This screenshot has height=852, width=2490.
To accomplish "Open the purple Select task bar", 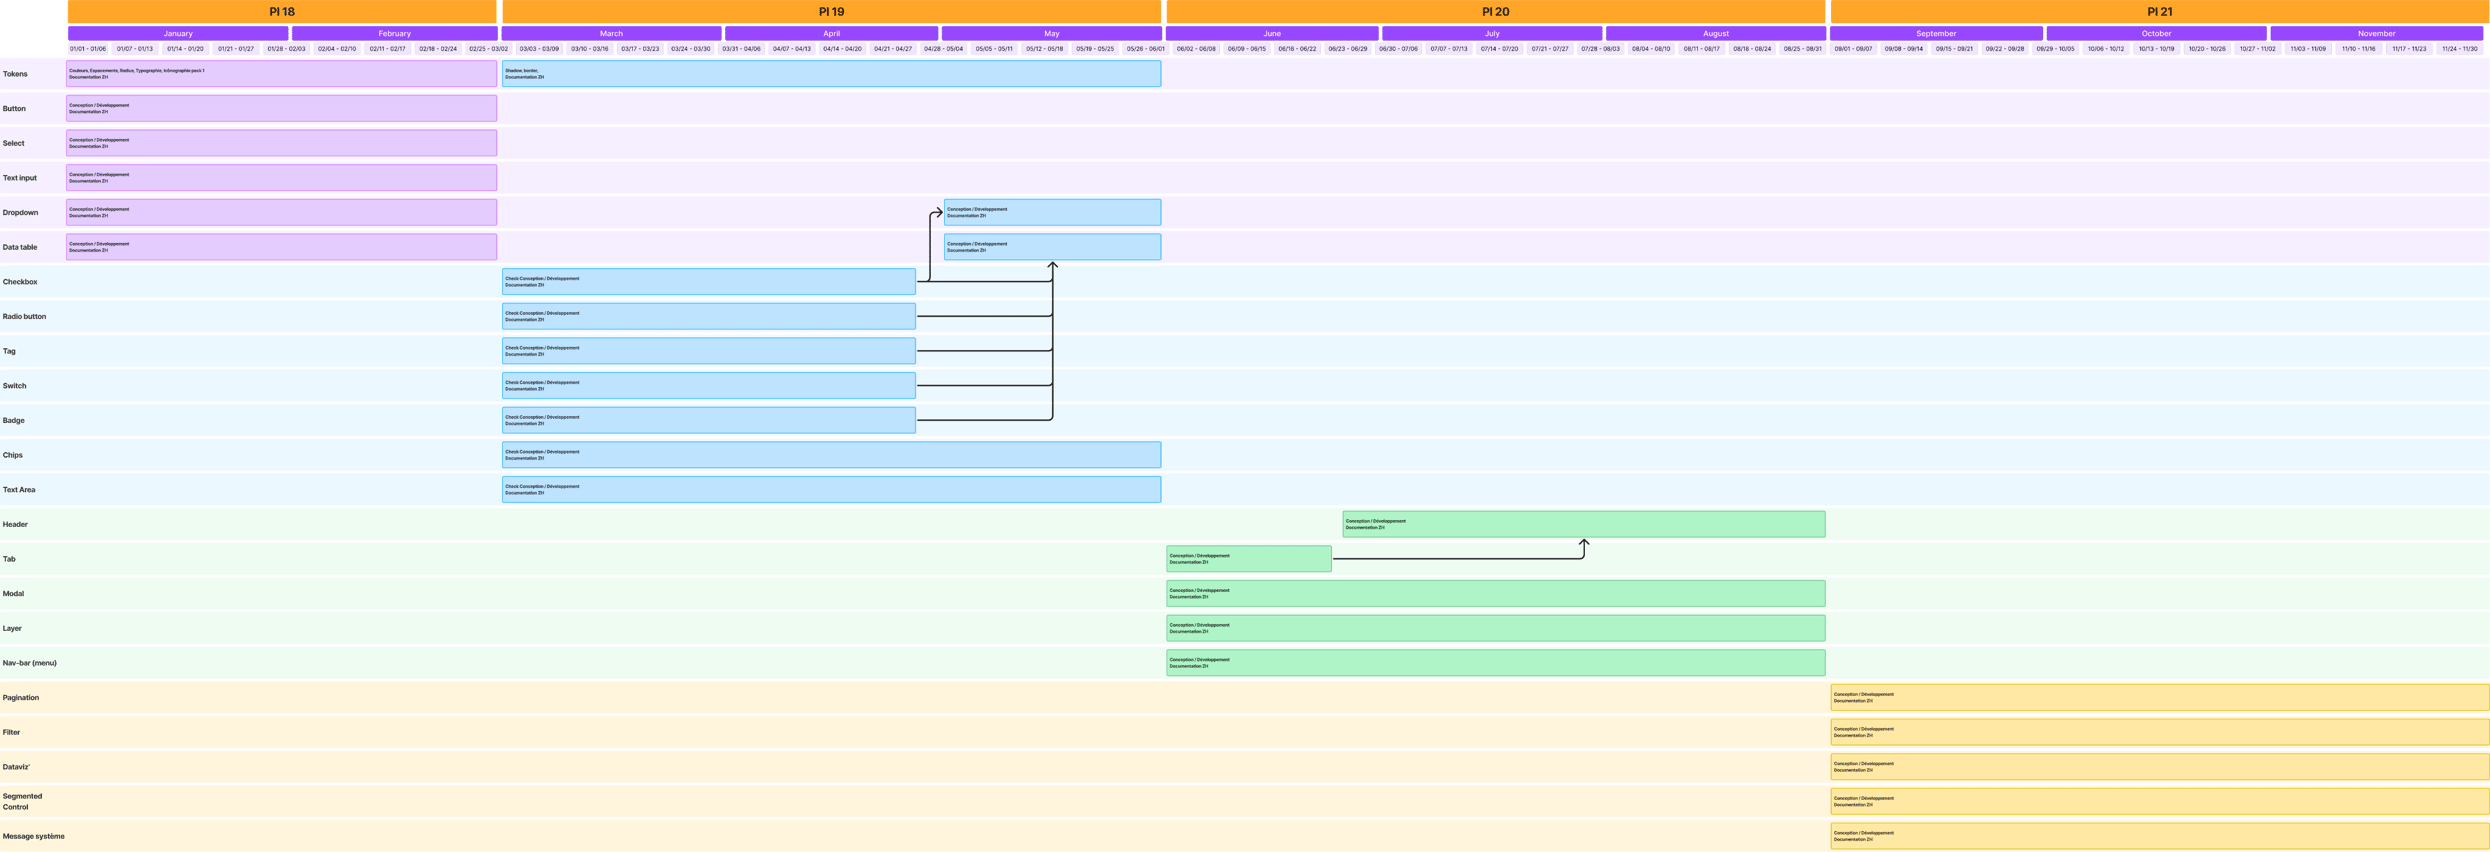I will (281, 143).
